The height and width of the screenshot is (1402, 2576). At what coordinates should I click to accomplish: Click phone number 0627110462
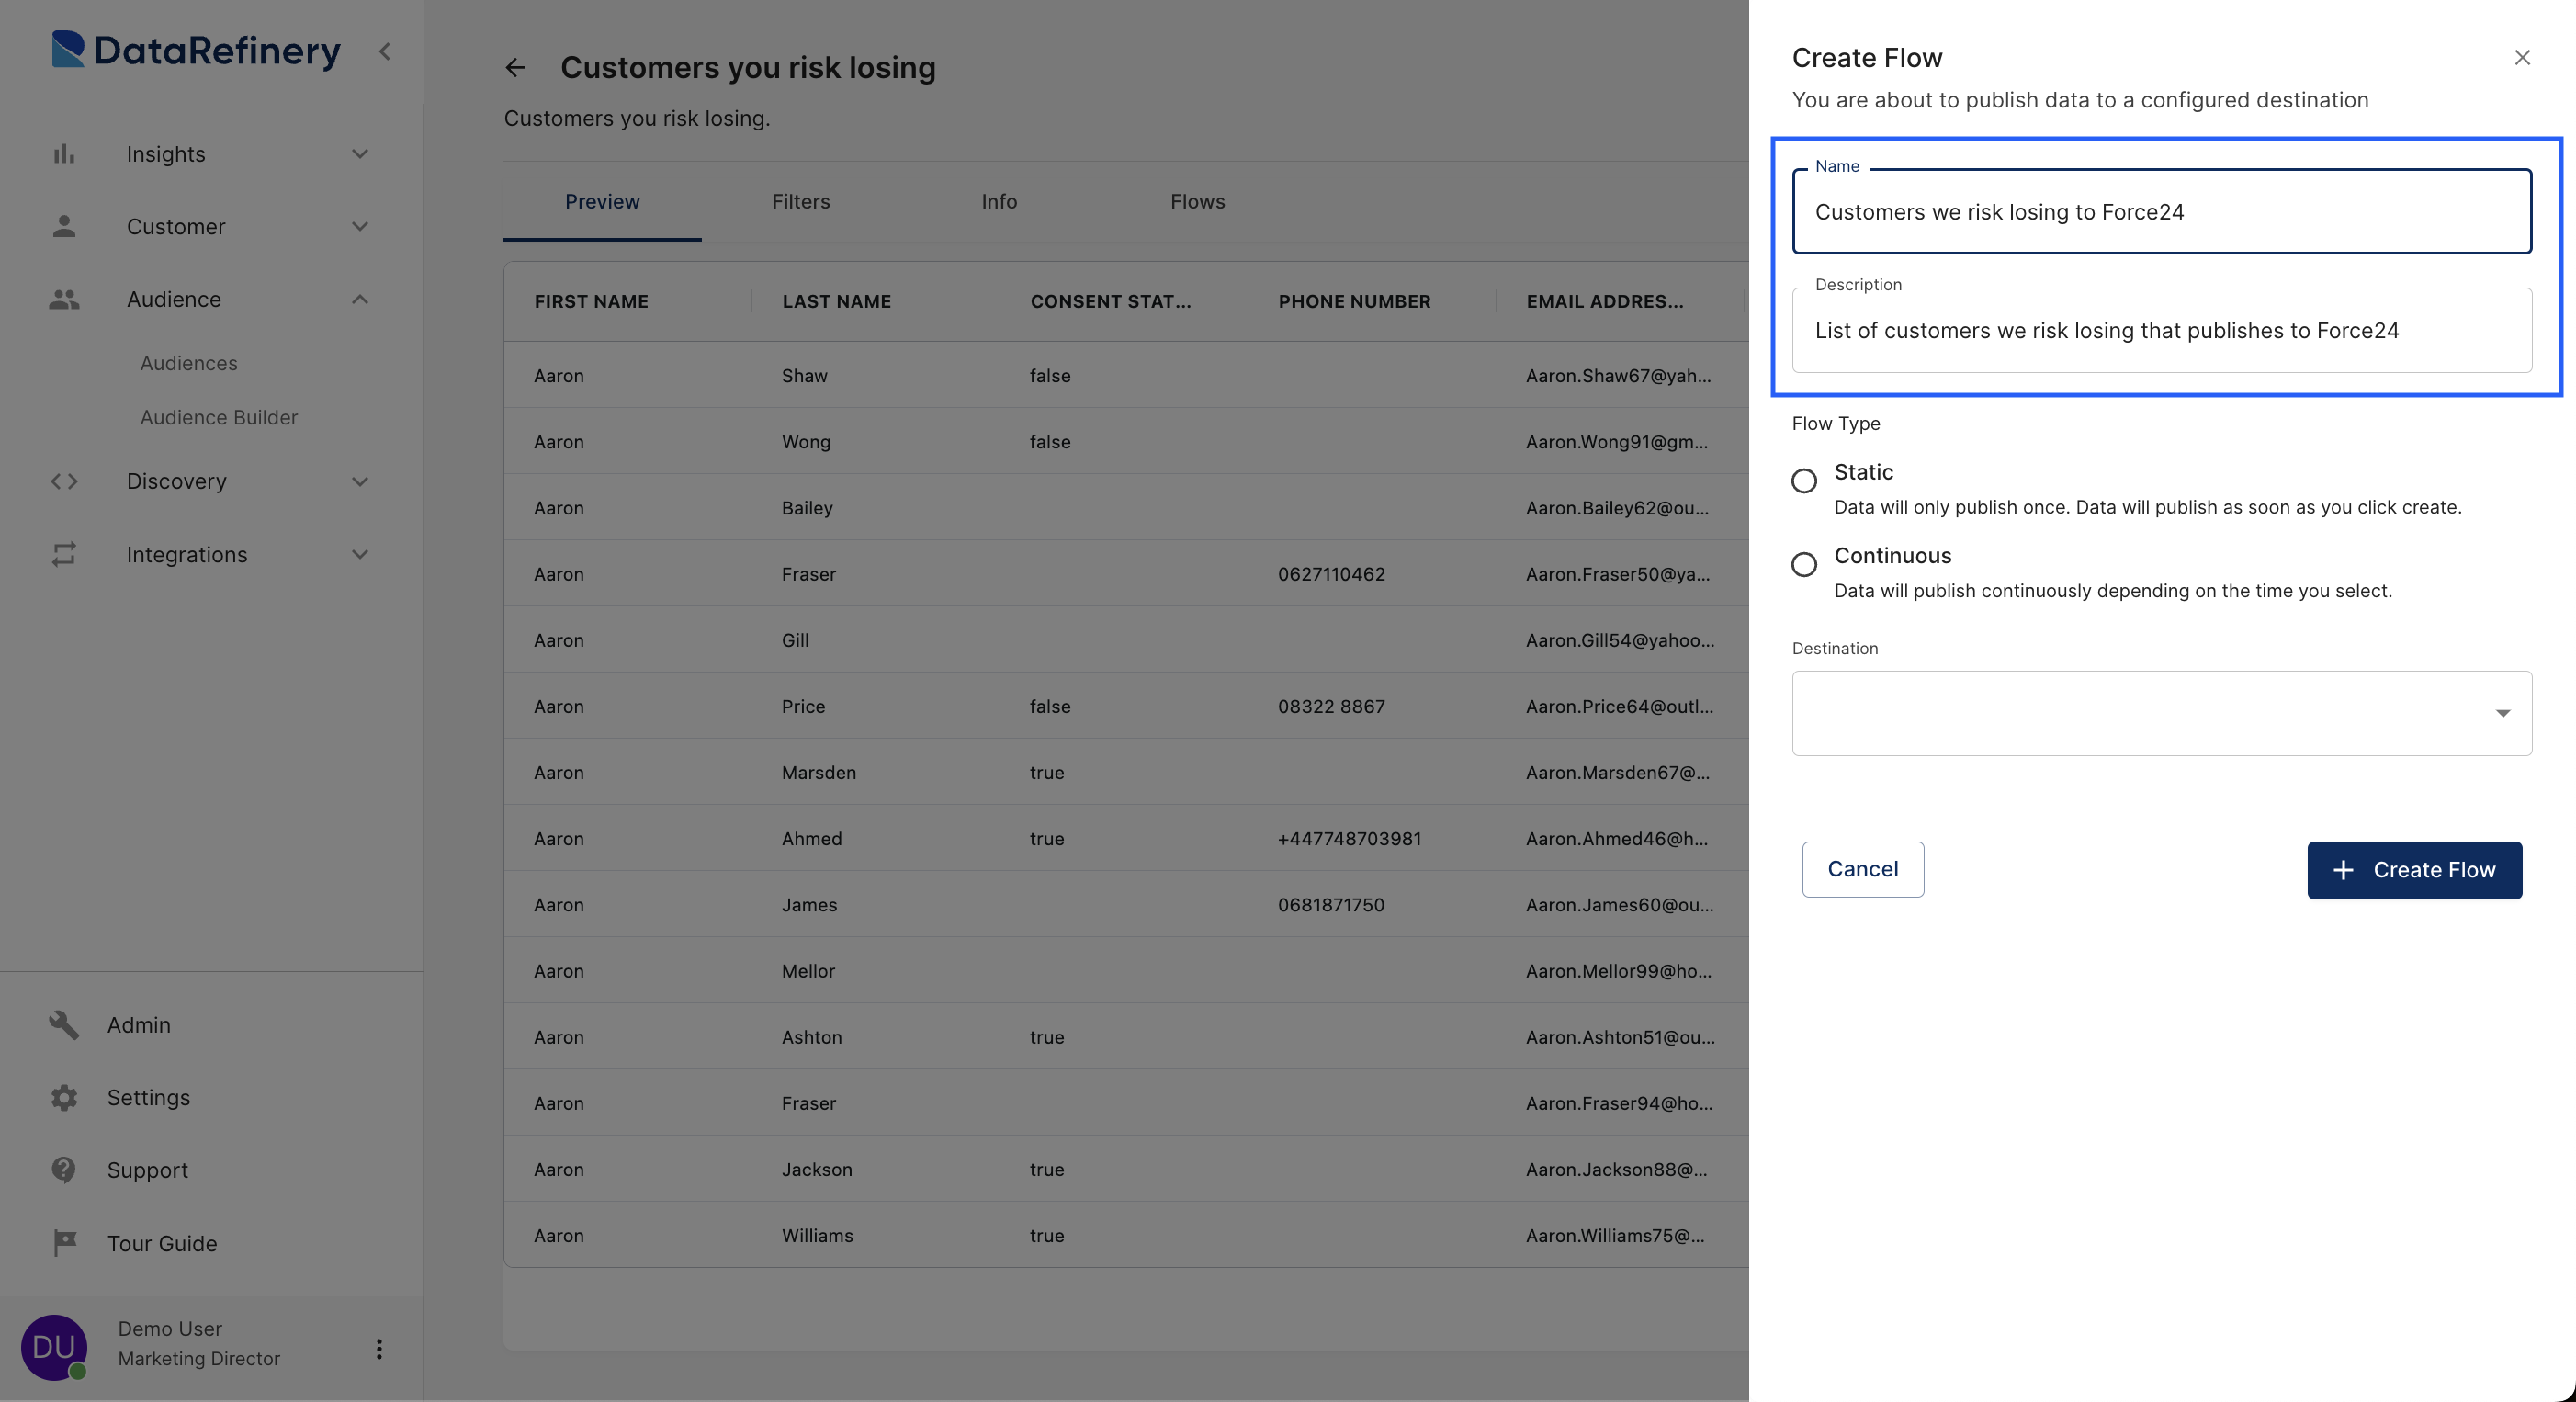point(1331,574)
